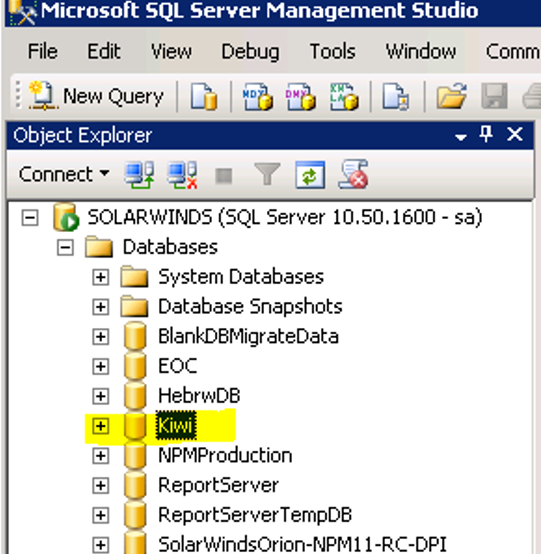Select the SolarWindsOrion-NPM11-RC-DPI database label
Viewport: 543px width, 554px height.
click(x=302, y=544)
